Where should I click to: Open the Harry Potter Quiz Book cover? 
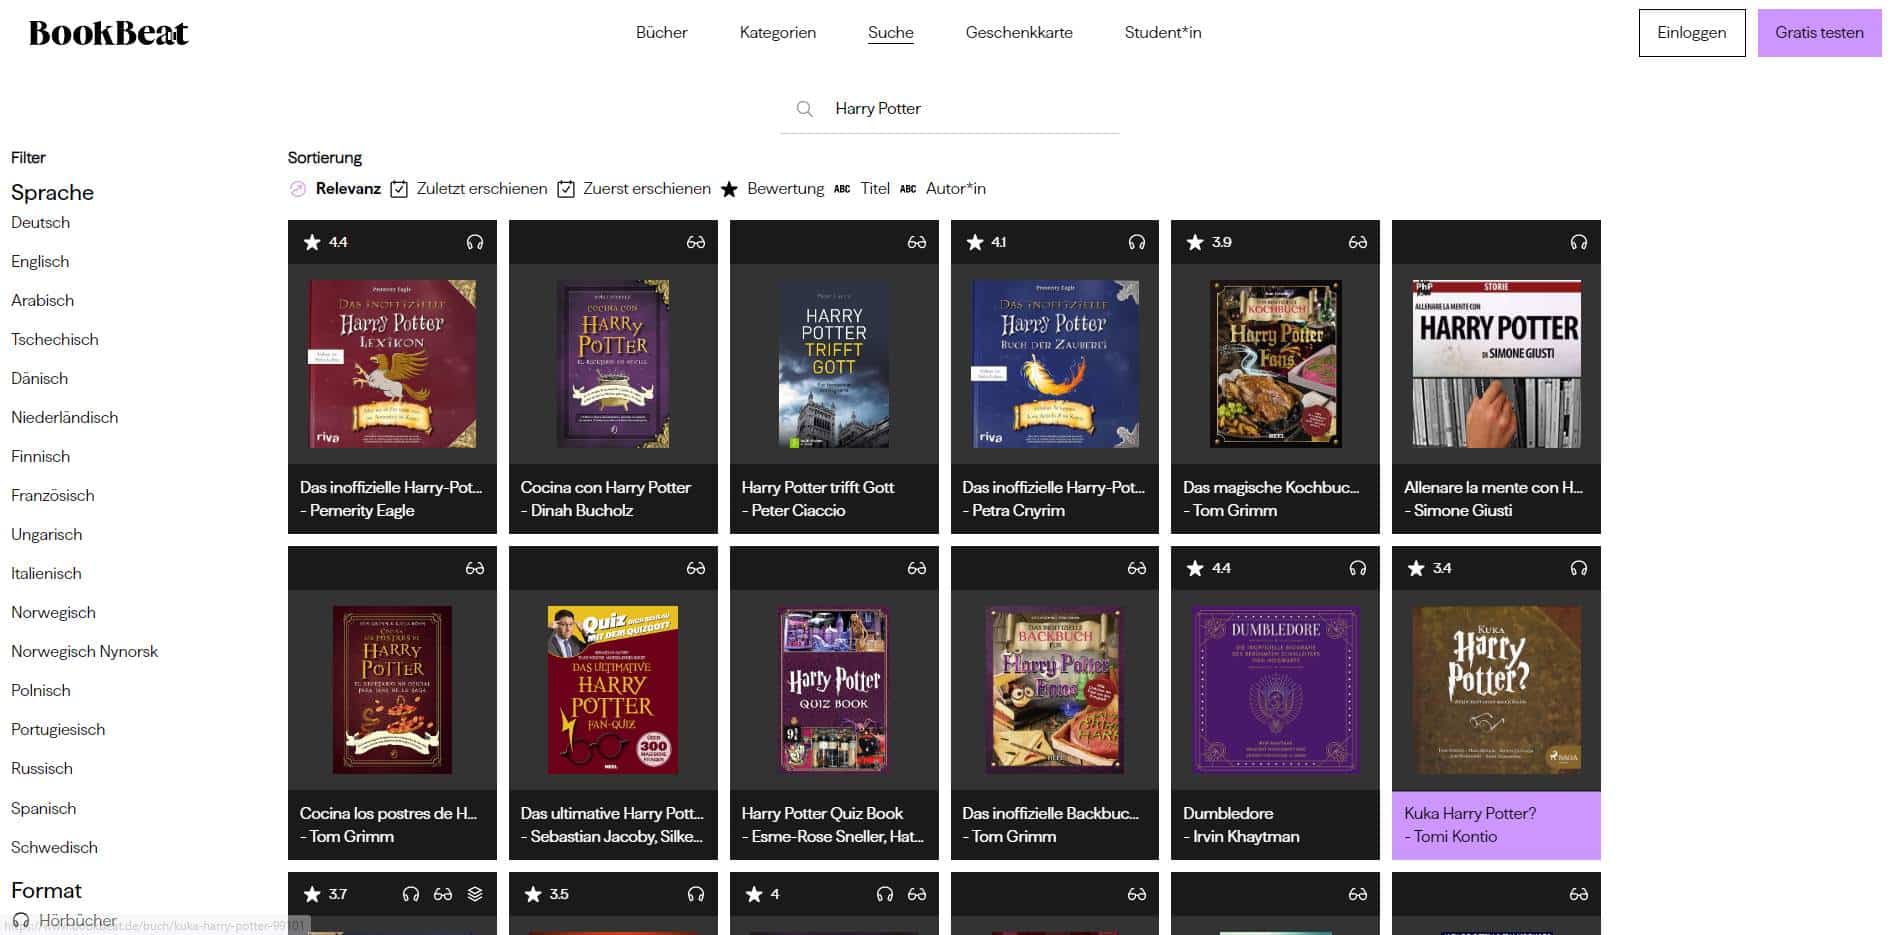(834, 690)
